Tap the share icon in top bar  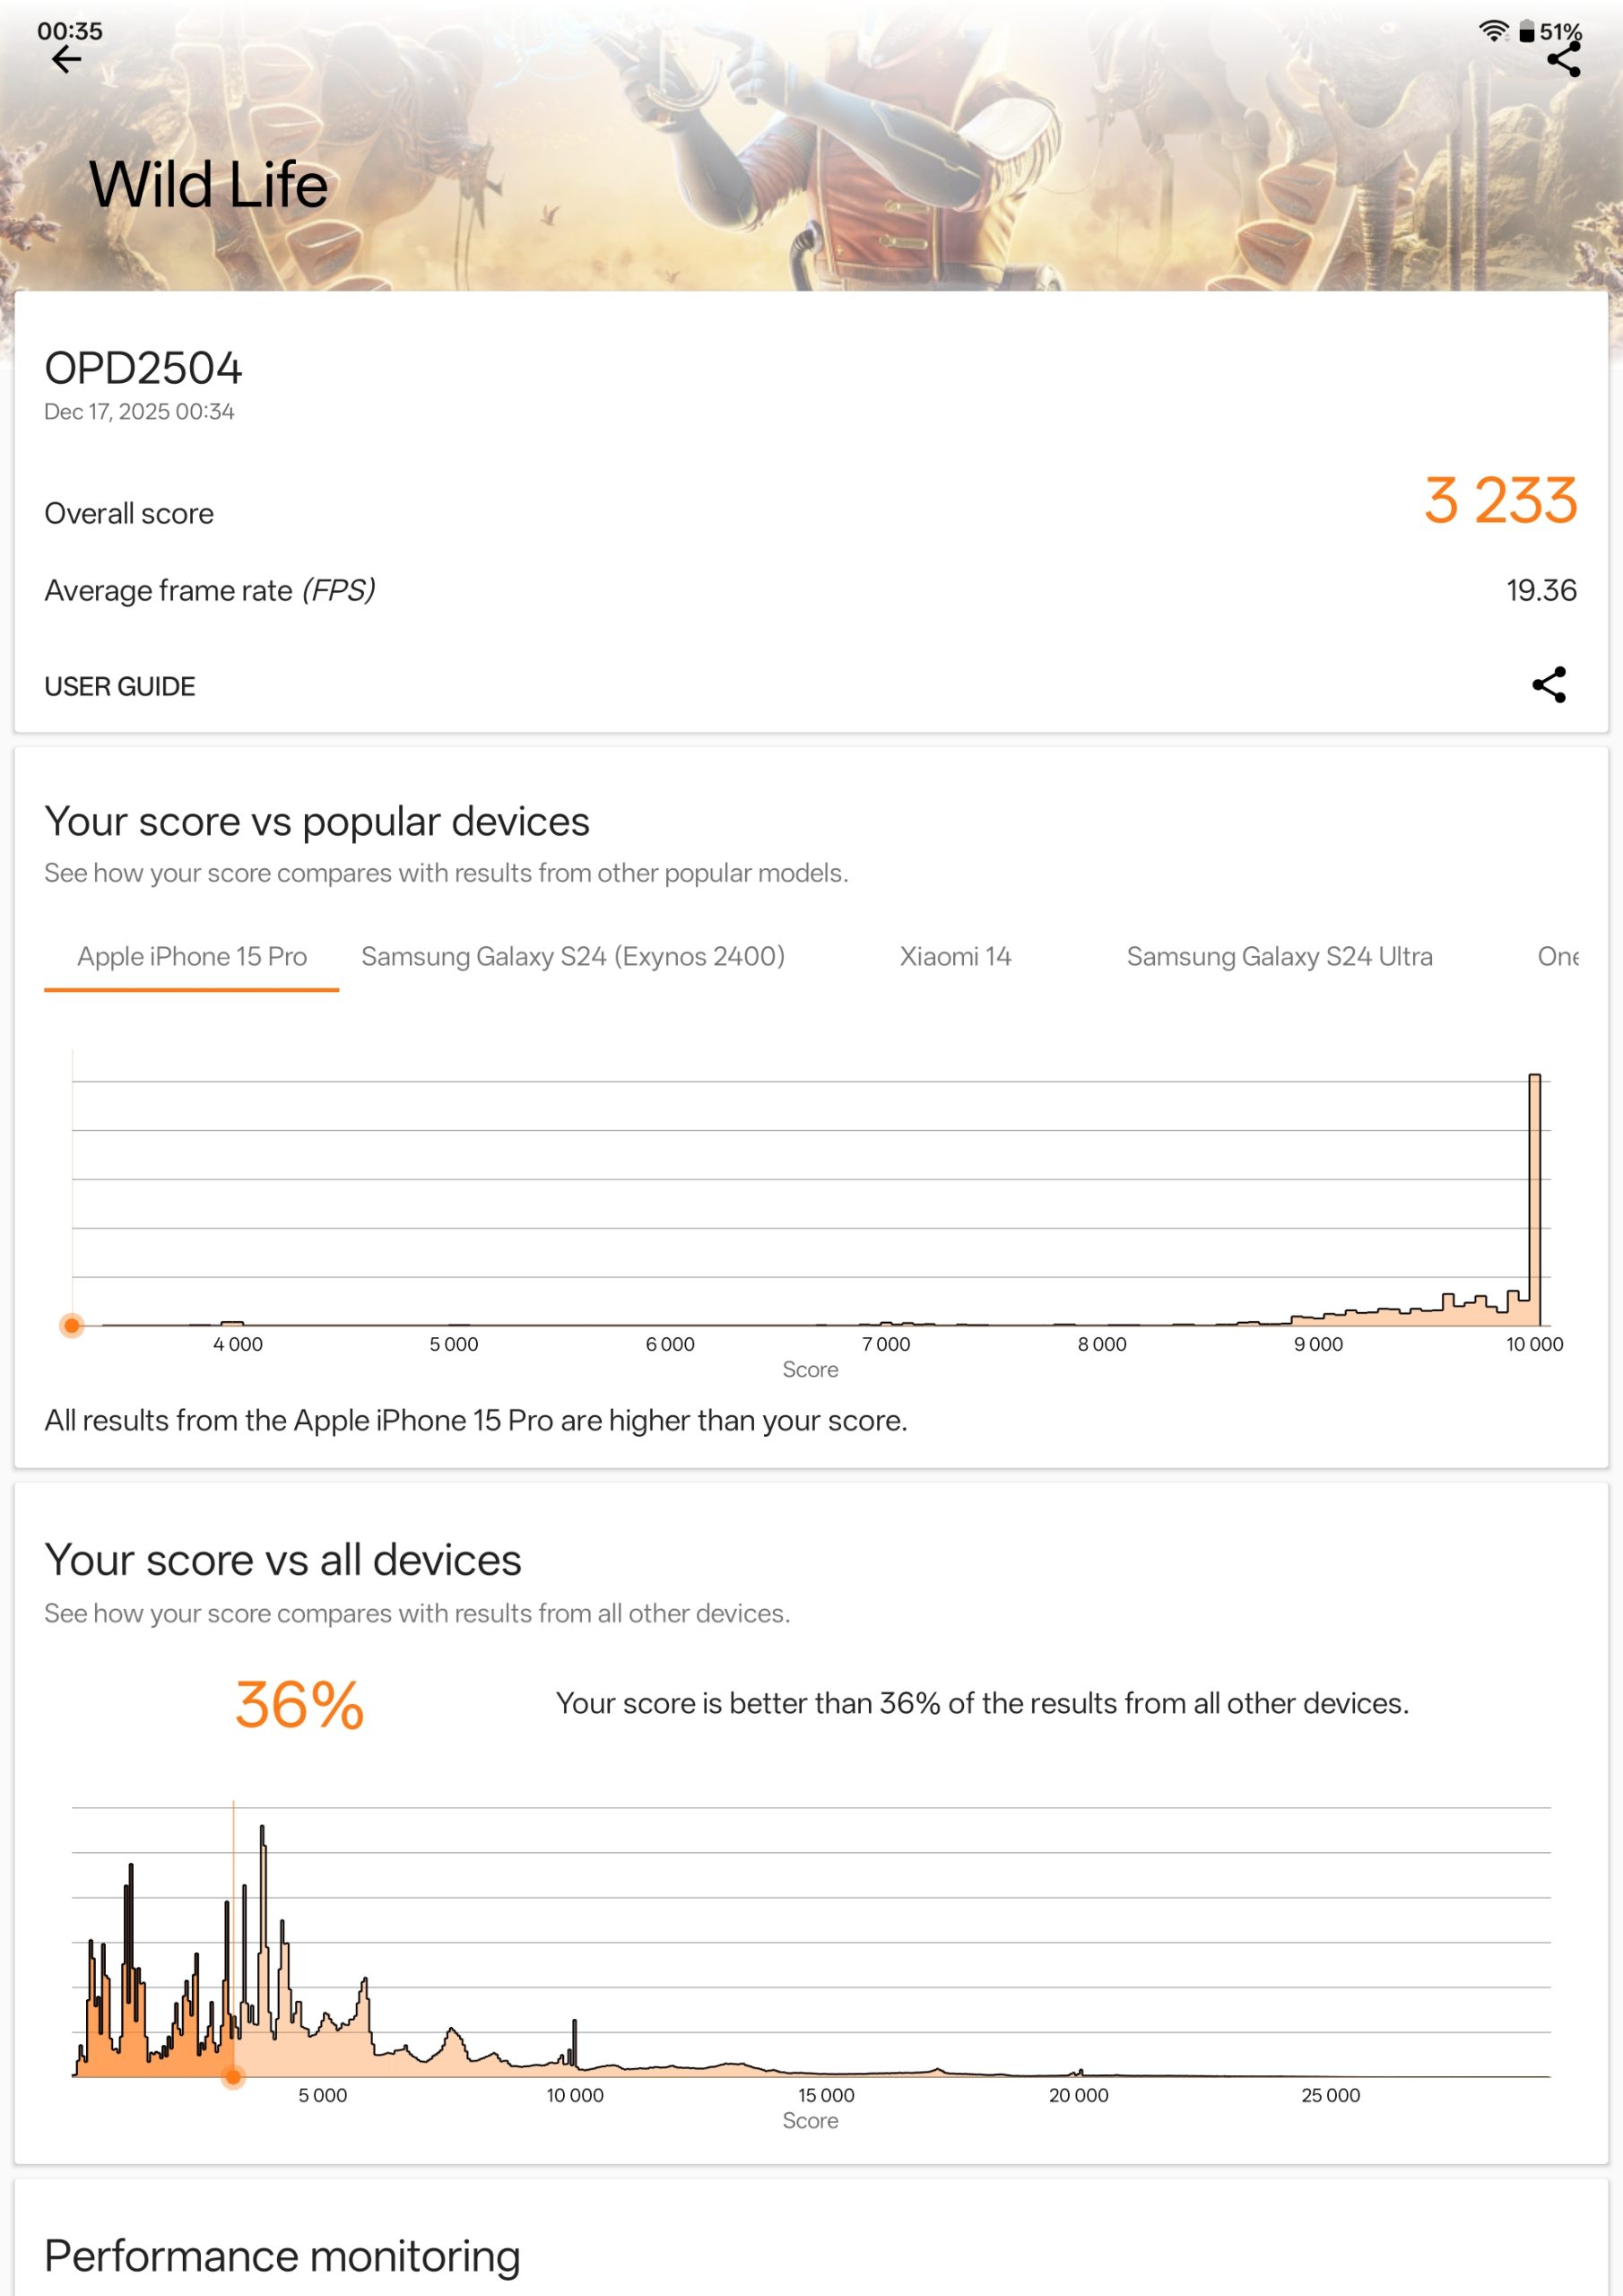(x=1563, y=60)
